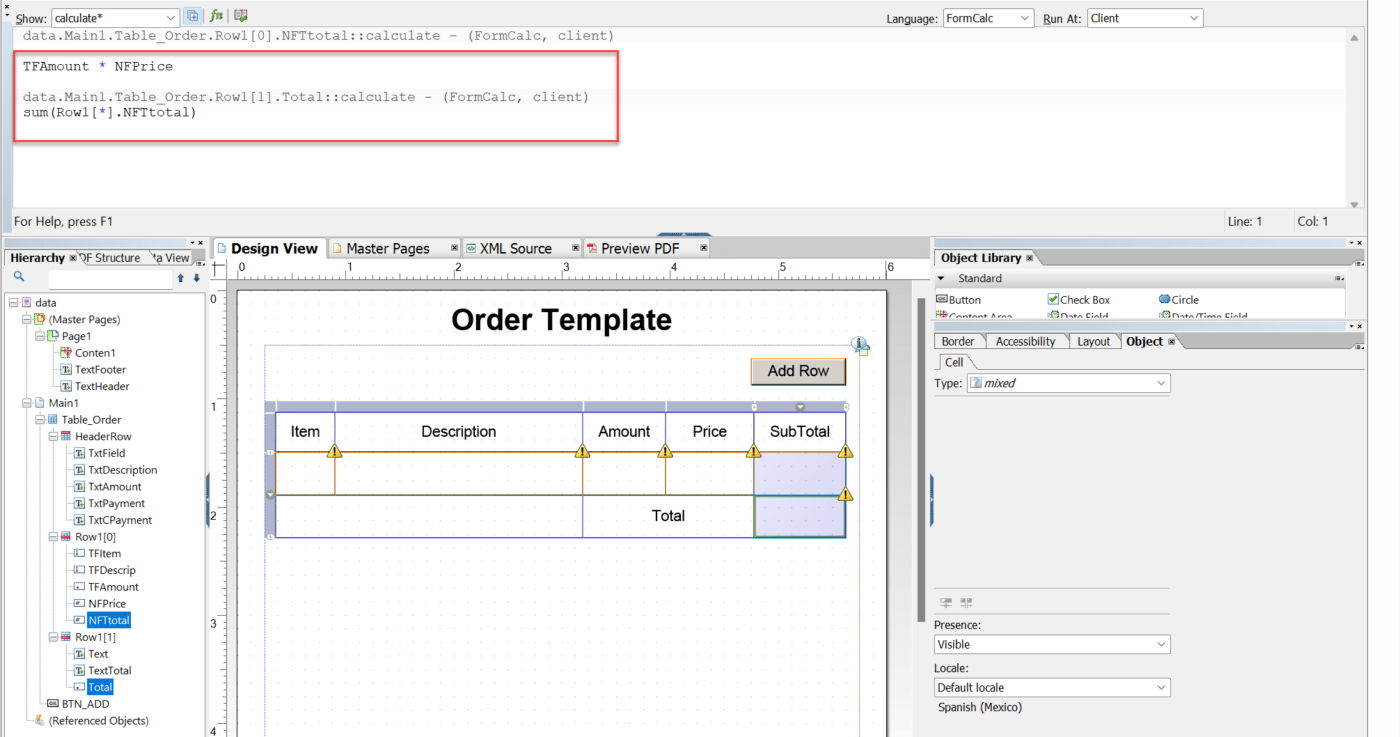The height and width of the screenshot is (737, 1400).
Task: Select TextFooter in the hierarchy
Action: [100, 370]
